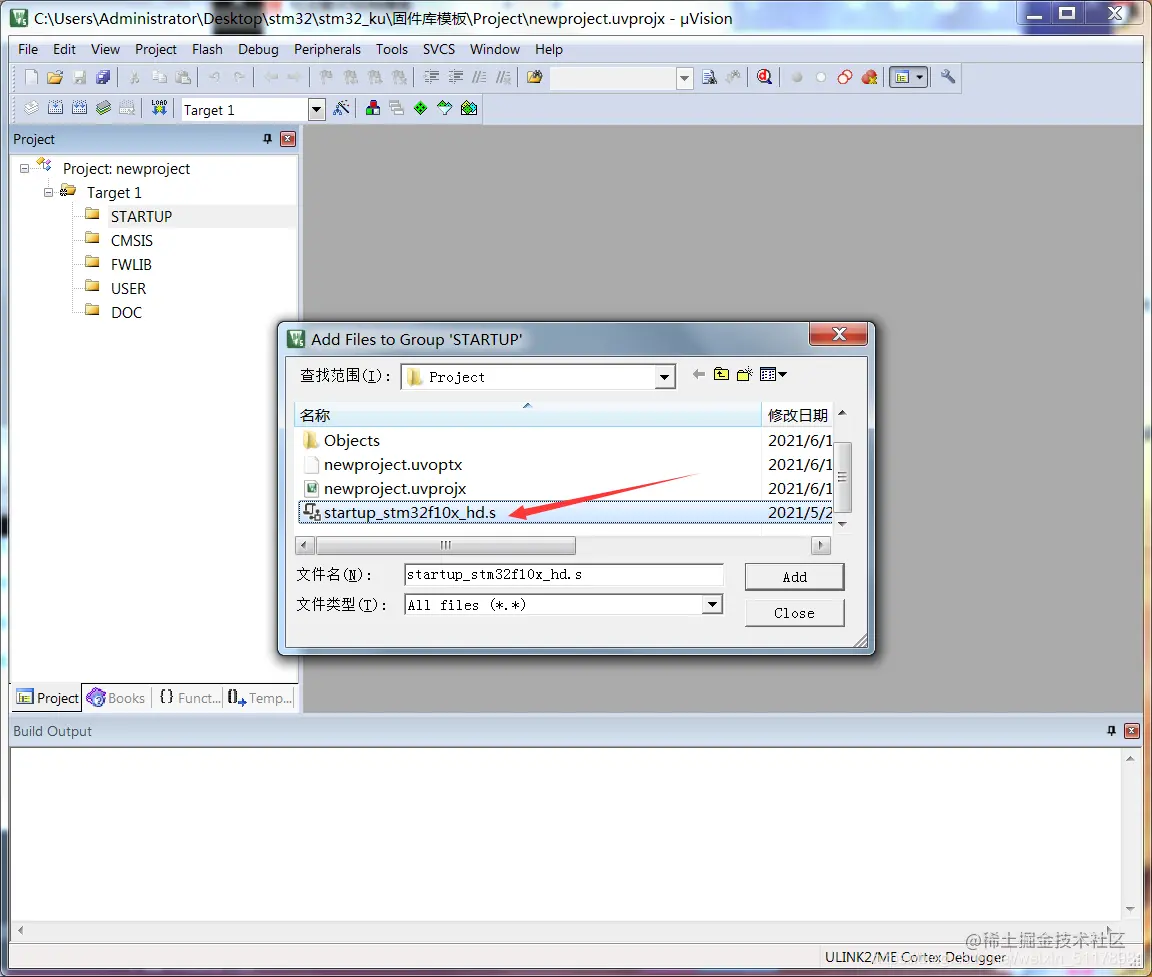Click the Rebuild all target files icon
Viewport: 1152px width, 977px height.
tap(79, 109)
